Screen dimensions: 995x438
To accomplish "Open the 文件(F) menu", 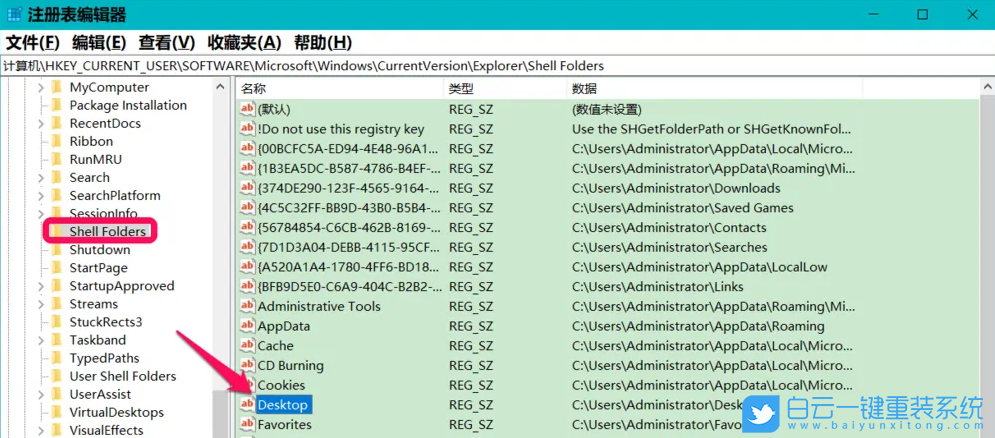I will pos(33,42).
